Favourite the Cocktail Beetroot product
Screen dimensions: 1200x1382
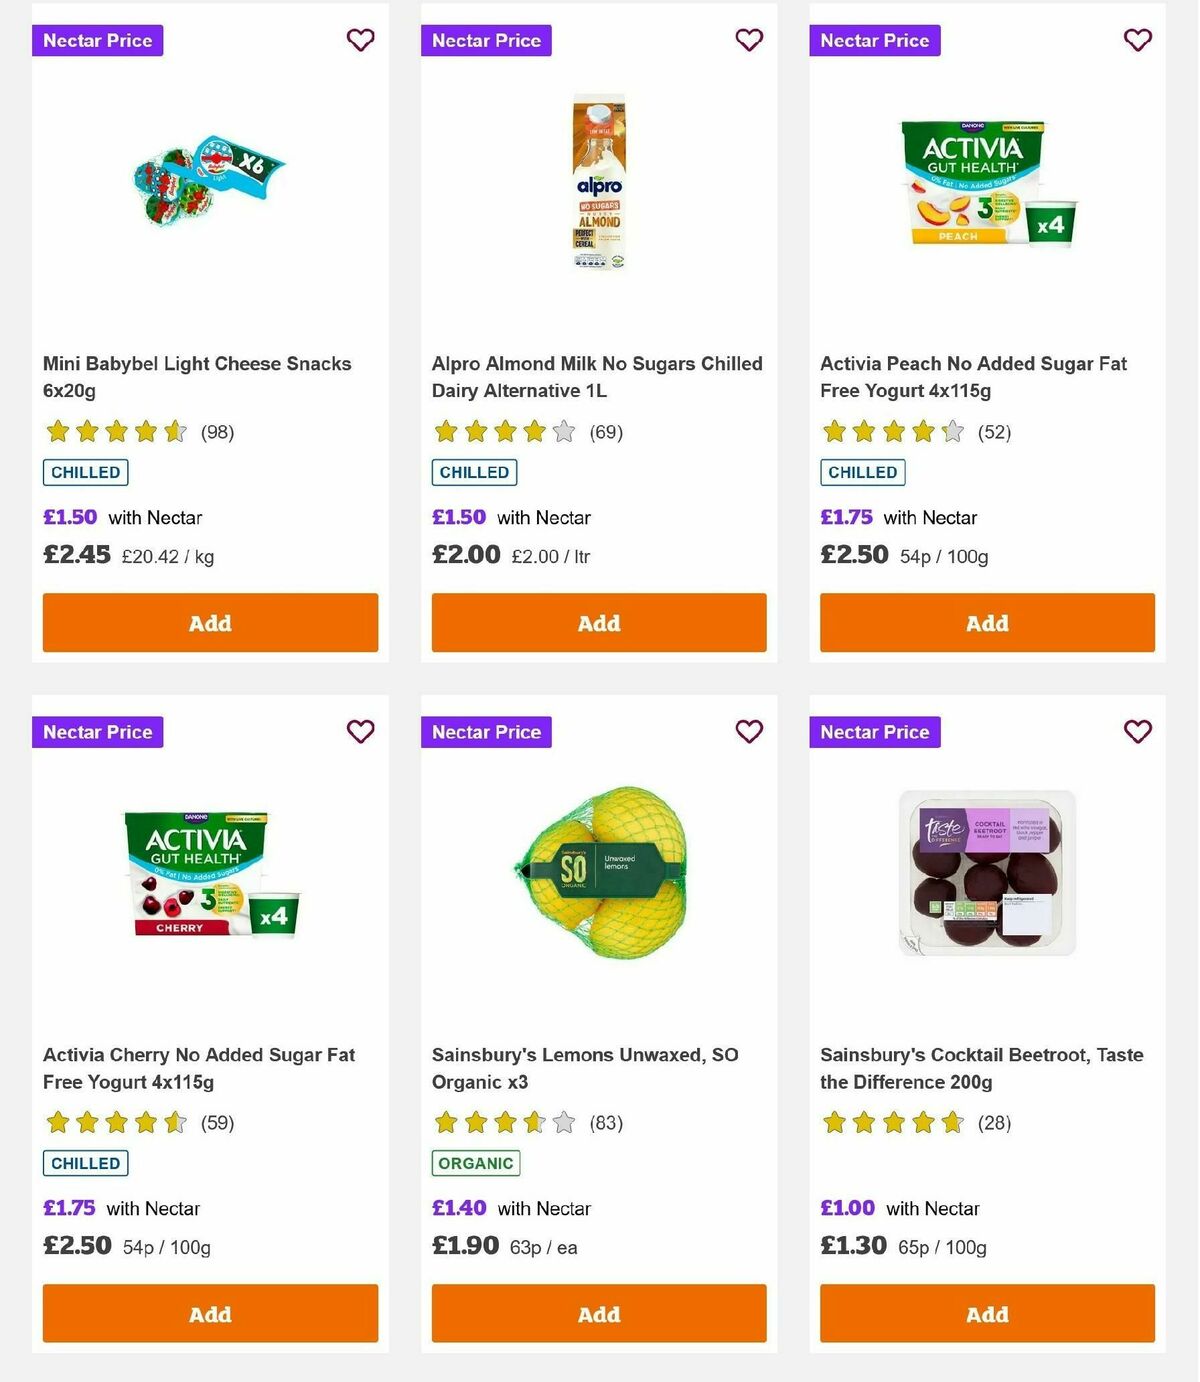pyautogui.click(x=1136, y=731)
